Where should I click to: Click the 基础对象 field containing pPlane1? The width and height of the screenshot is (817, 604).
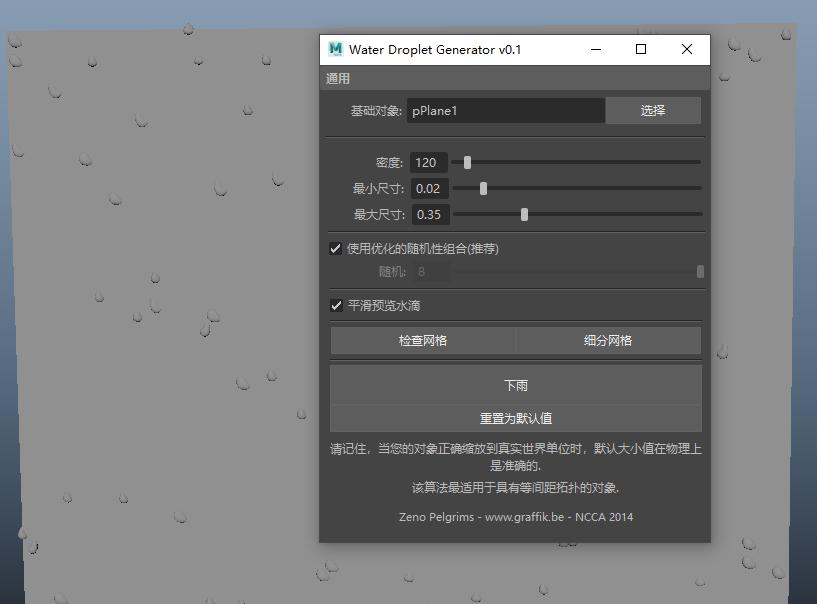(x=505, y=111)
